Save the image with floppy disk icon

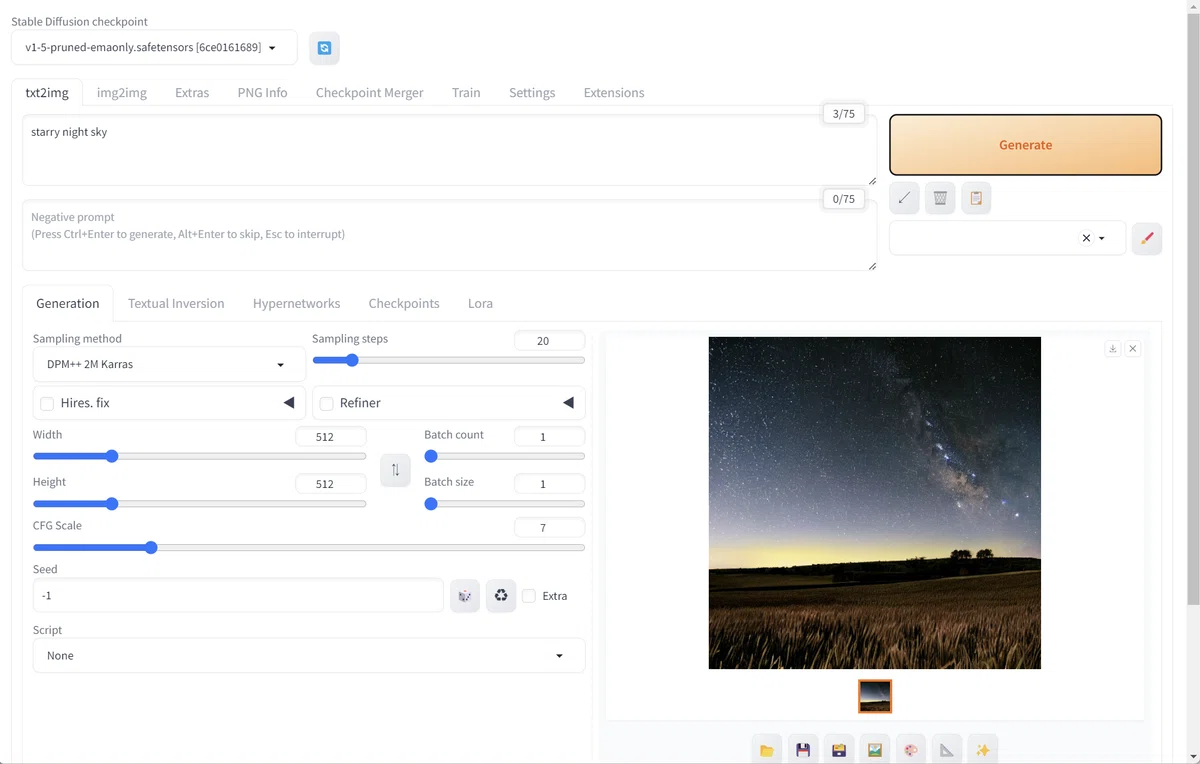(x=803, y=750)
